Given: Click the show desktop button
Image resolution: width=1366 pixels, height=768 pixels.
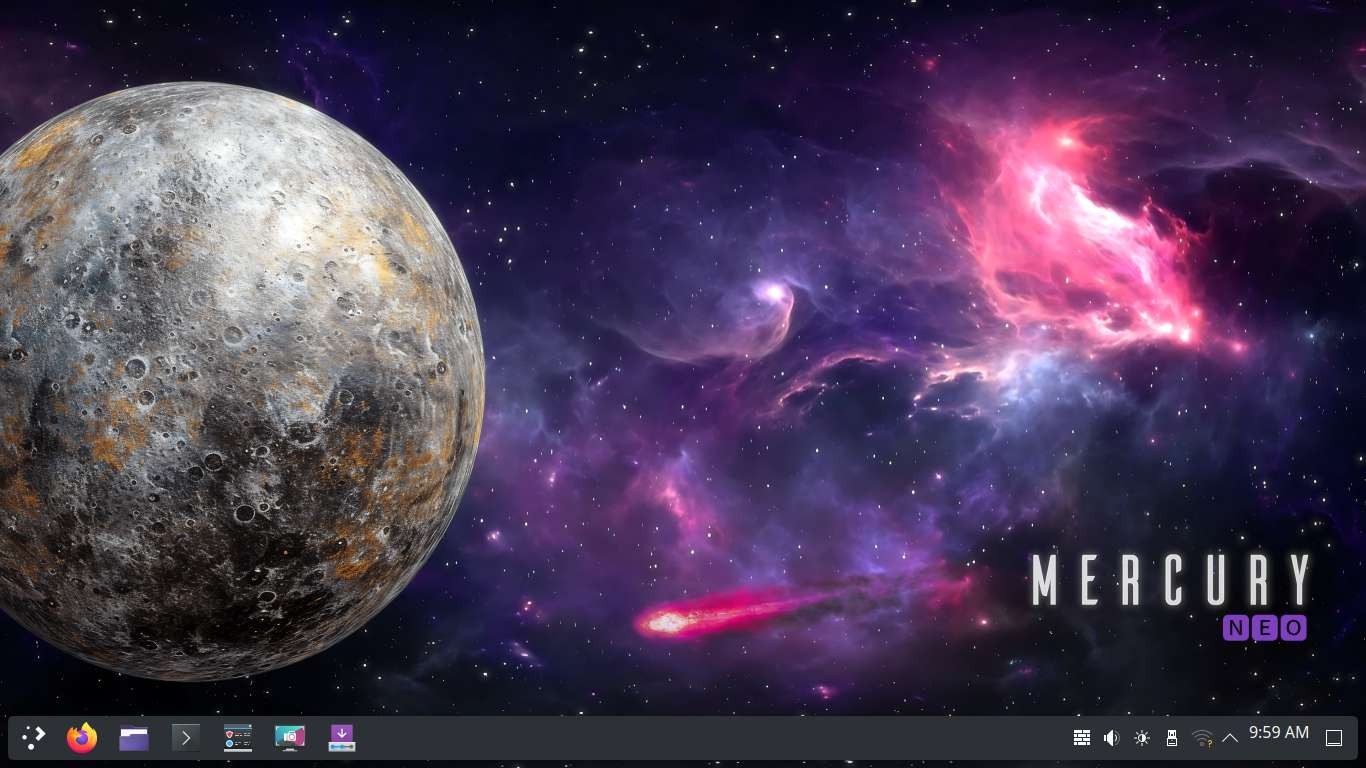Looking at the screenshot, I should coord(1334,738).
